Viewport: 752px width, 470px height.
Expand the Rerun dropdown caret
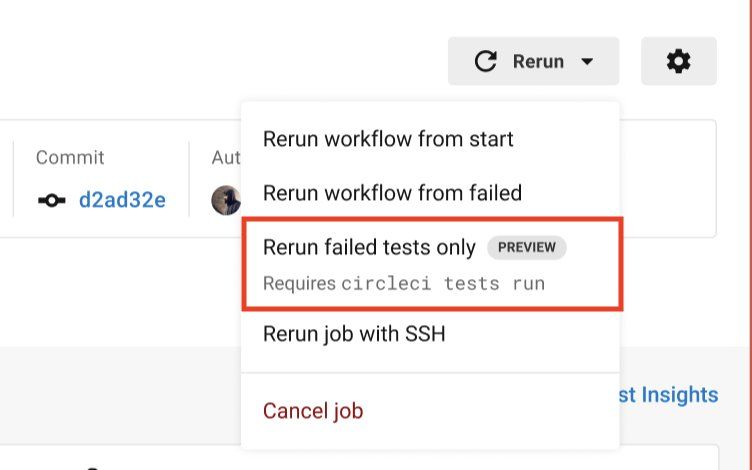click(587, 61)
